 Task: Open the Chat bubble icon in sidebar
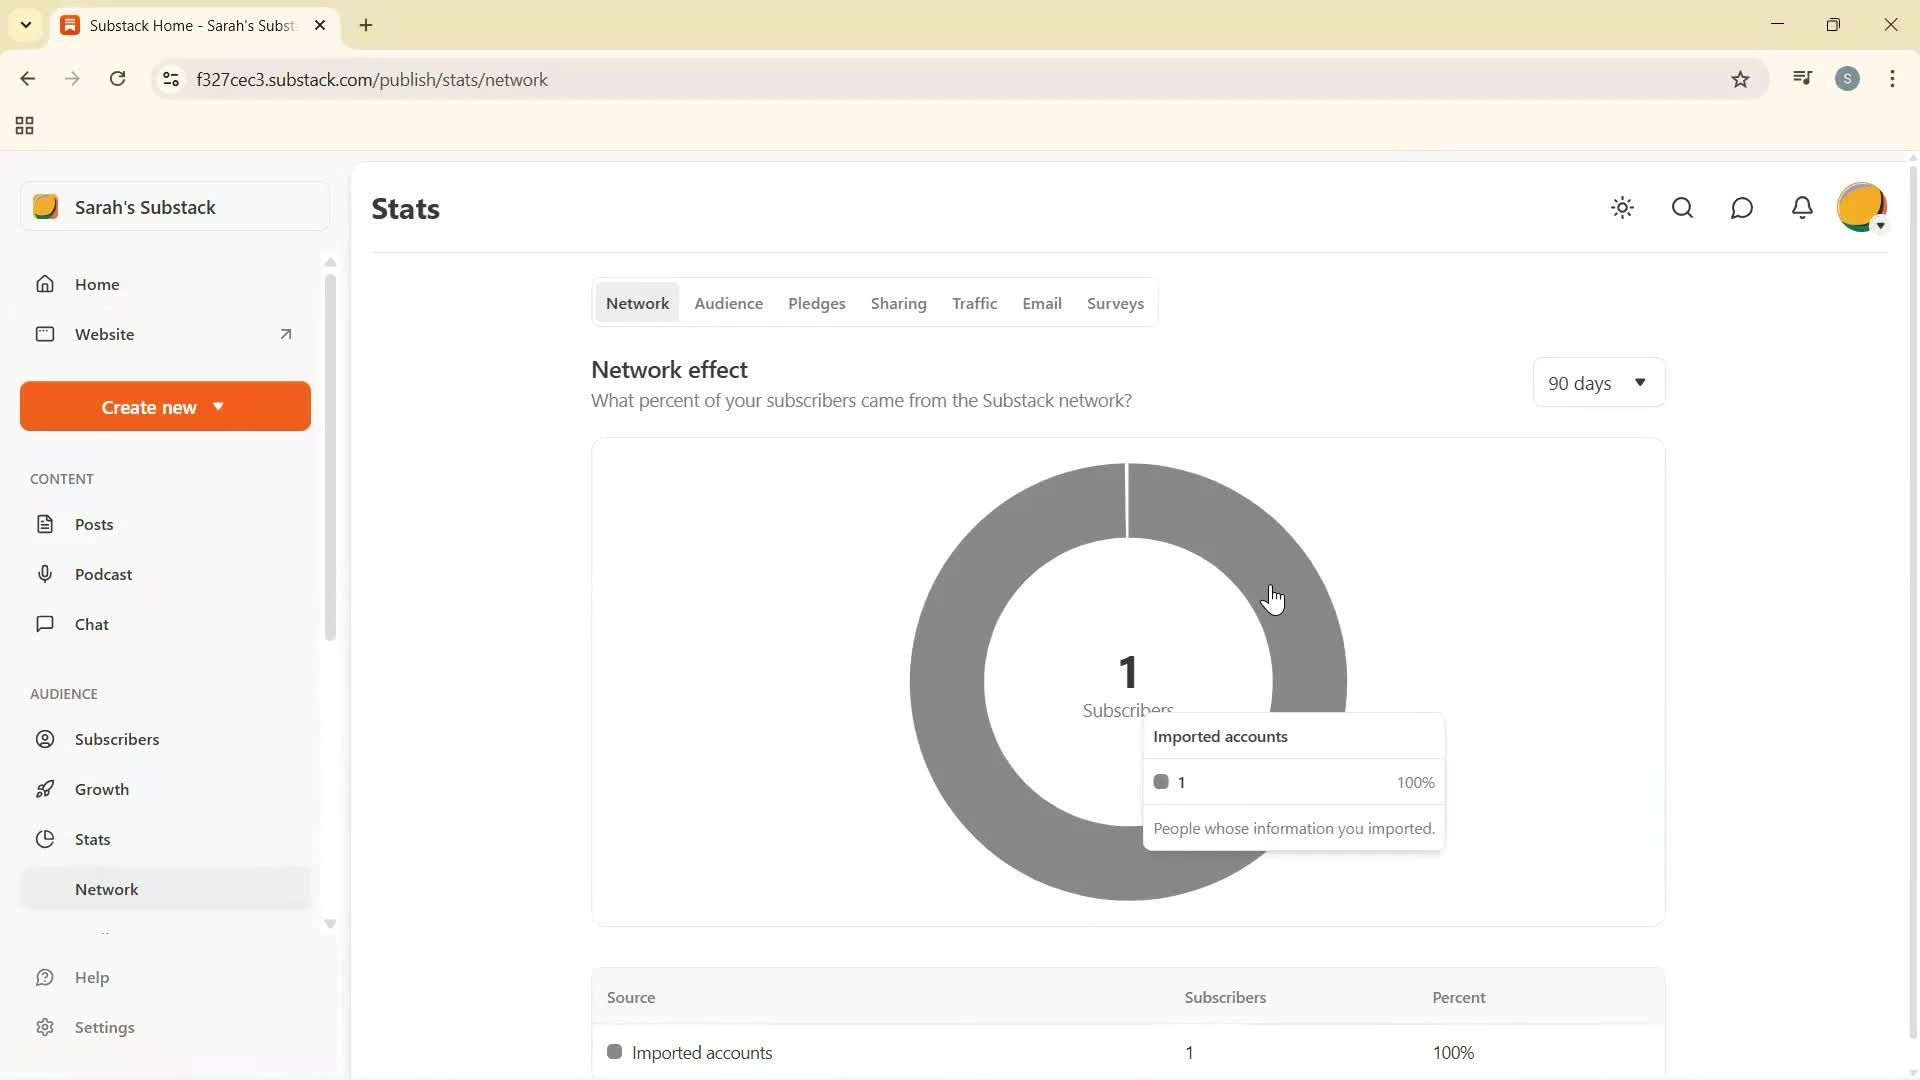(x=45, y=624)
